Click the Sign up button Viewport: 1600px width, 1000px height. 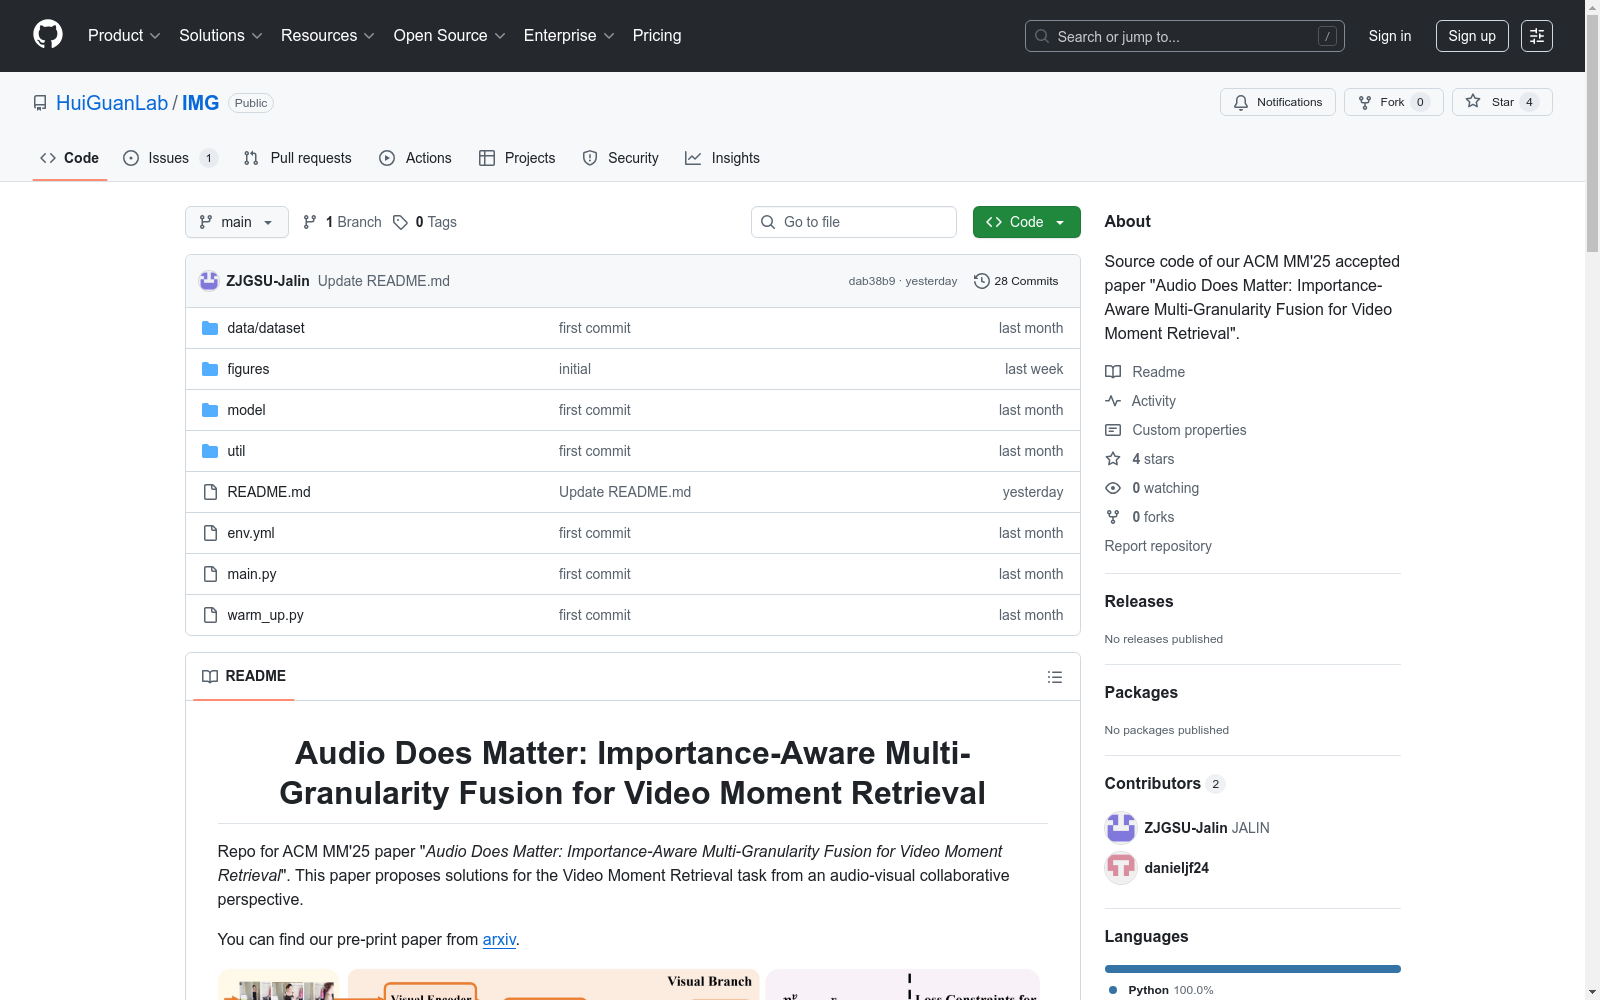1472,36
